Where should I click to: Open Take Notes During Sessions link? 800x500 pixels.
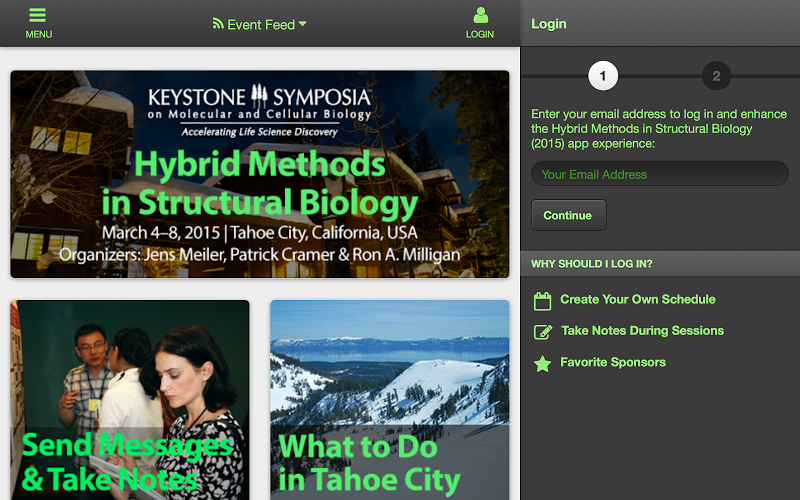(x=642, y=331)
